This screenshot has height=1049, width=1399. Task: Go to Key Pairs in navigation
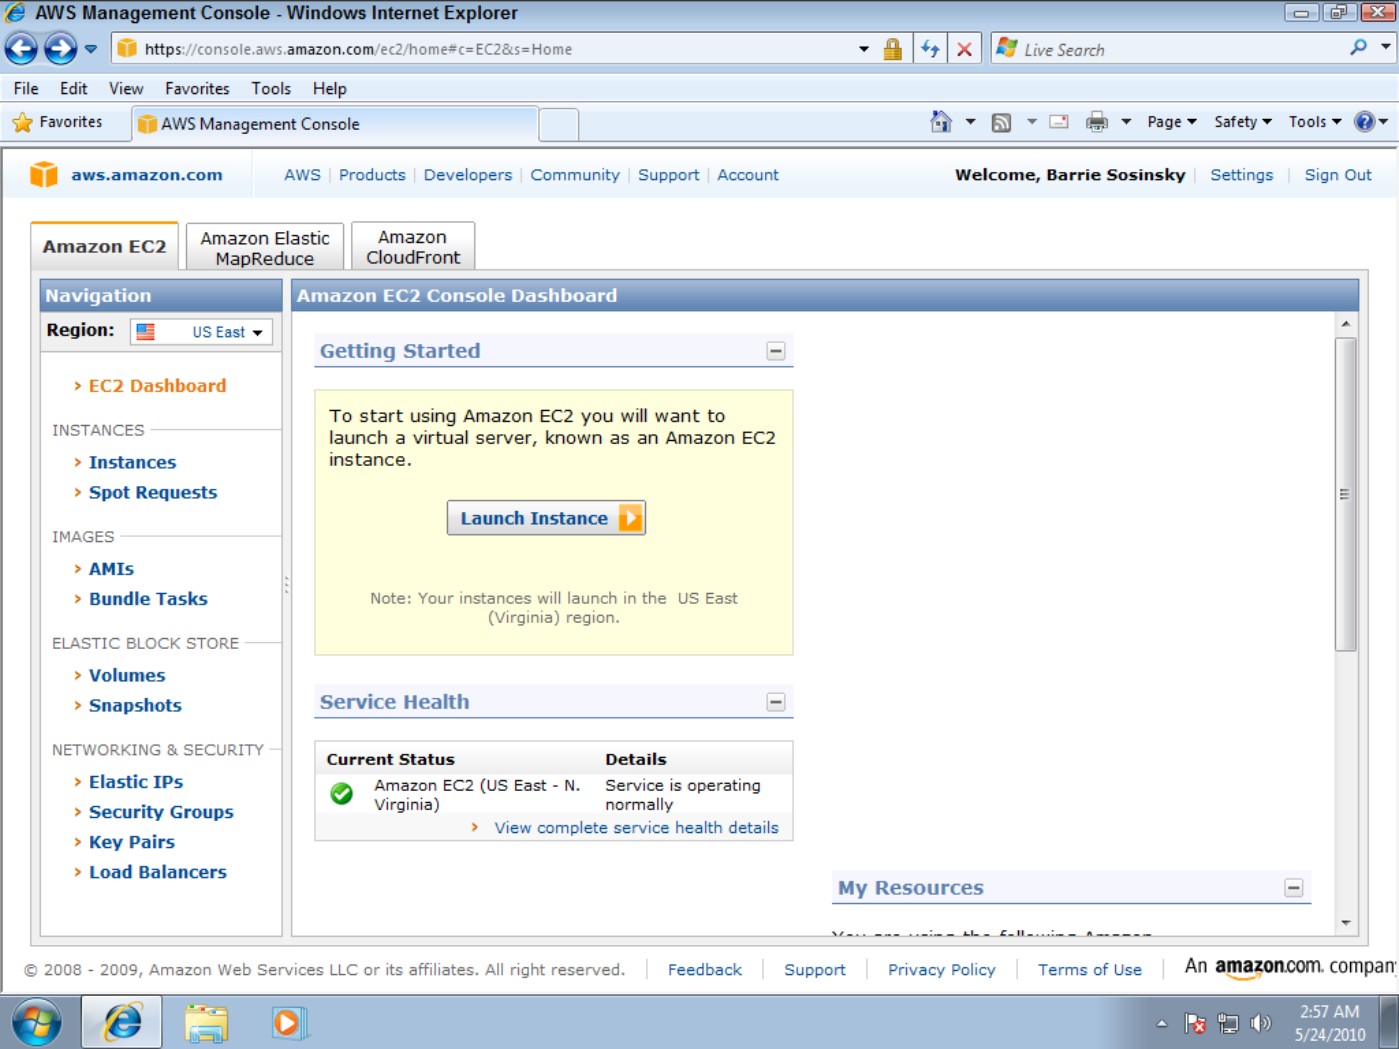[x=132, y=842]
